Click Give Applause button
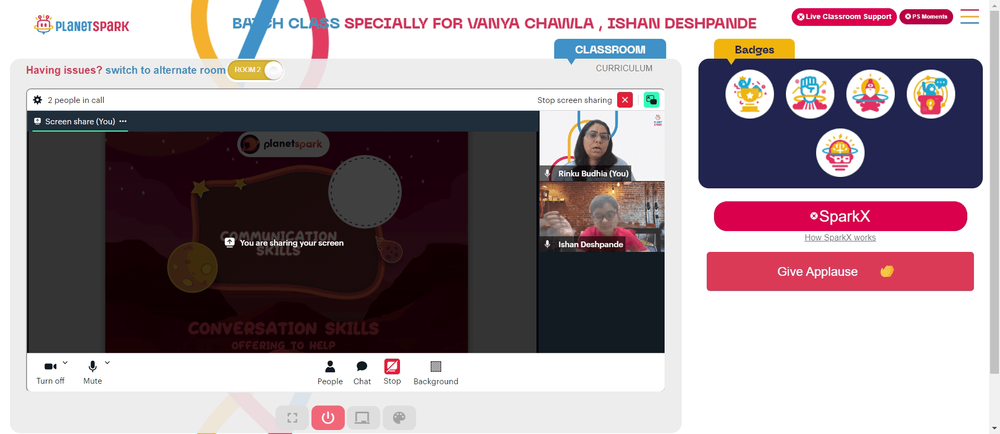 pyautogui.click(x=840, y=271)
